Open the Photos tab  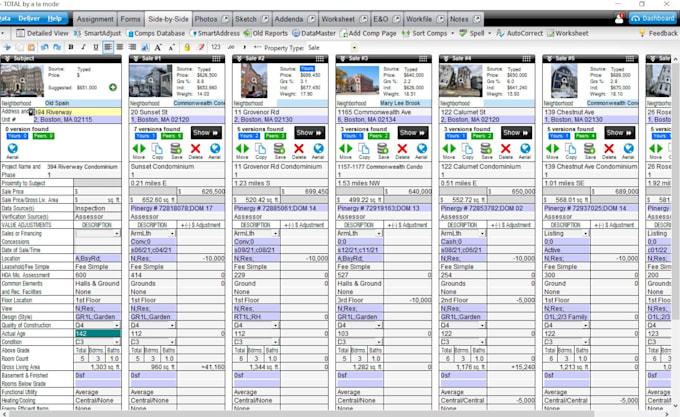pos(212,19)
